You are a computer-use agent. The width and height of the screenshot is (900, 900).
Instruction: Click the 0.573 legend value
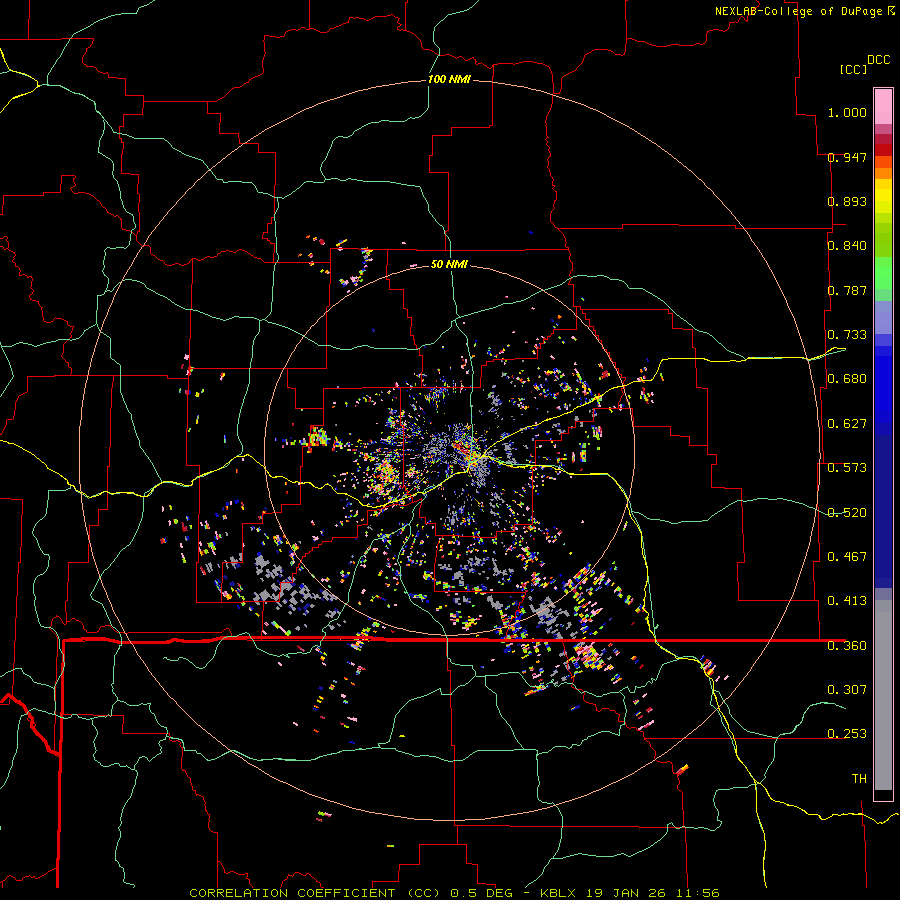pos(847,468)
